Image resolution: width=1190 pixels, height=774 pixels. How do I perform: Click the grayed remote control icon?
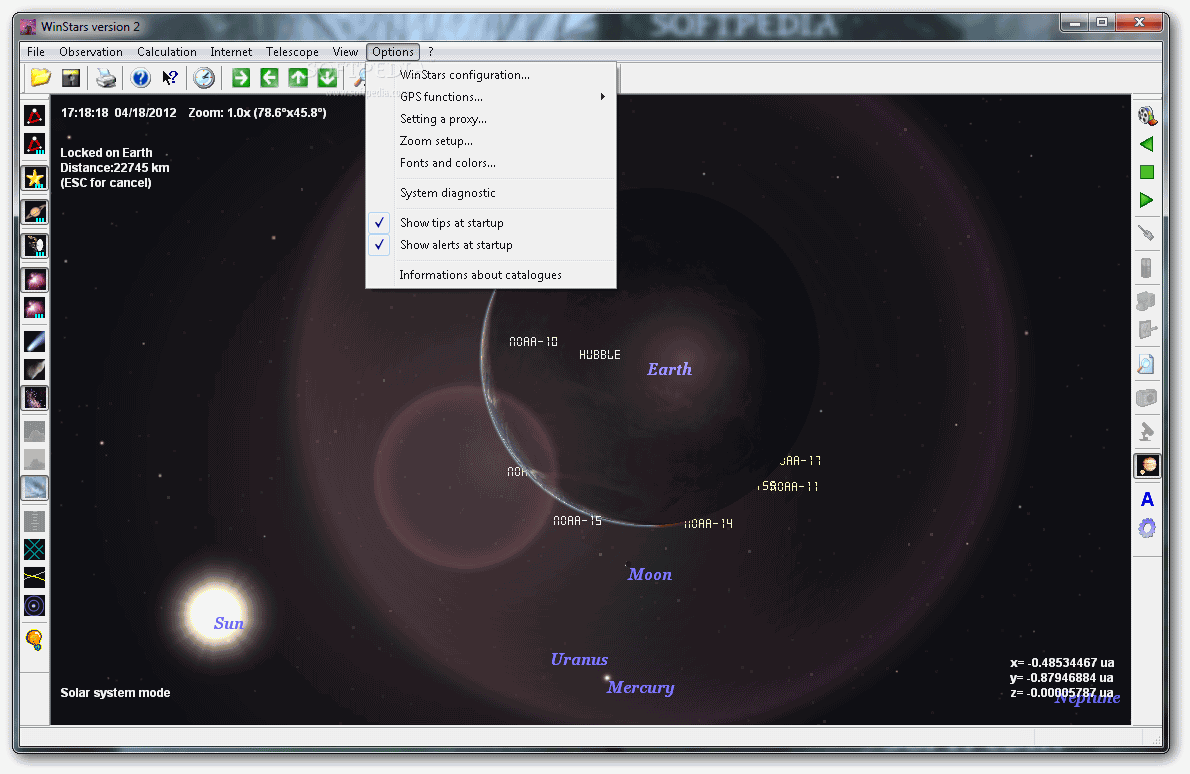tap(1147, 267)
